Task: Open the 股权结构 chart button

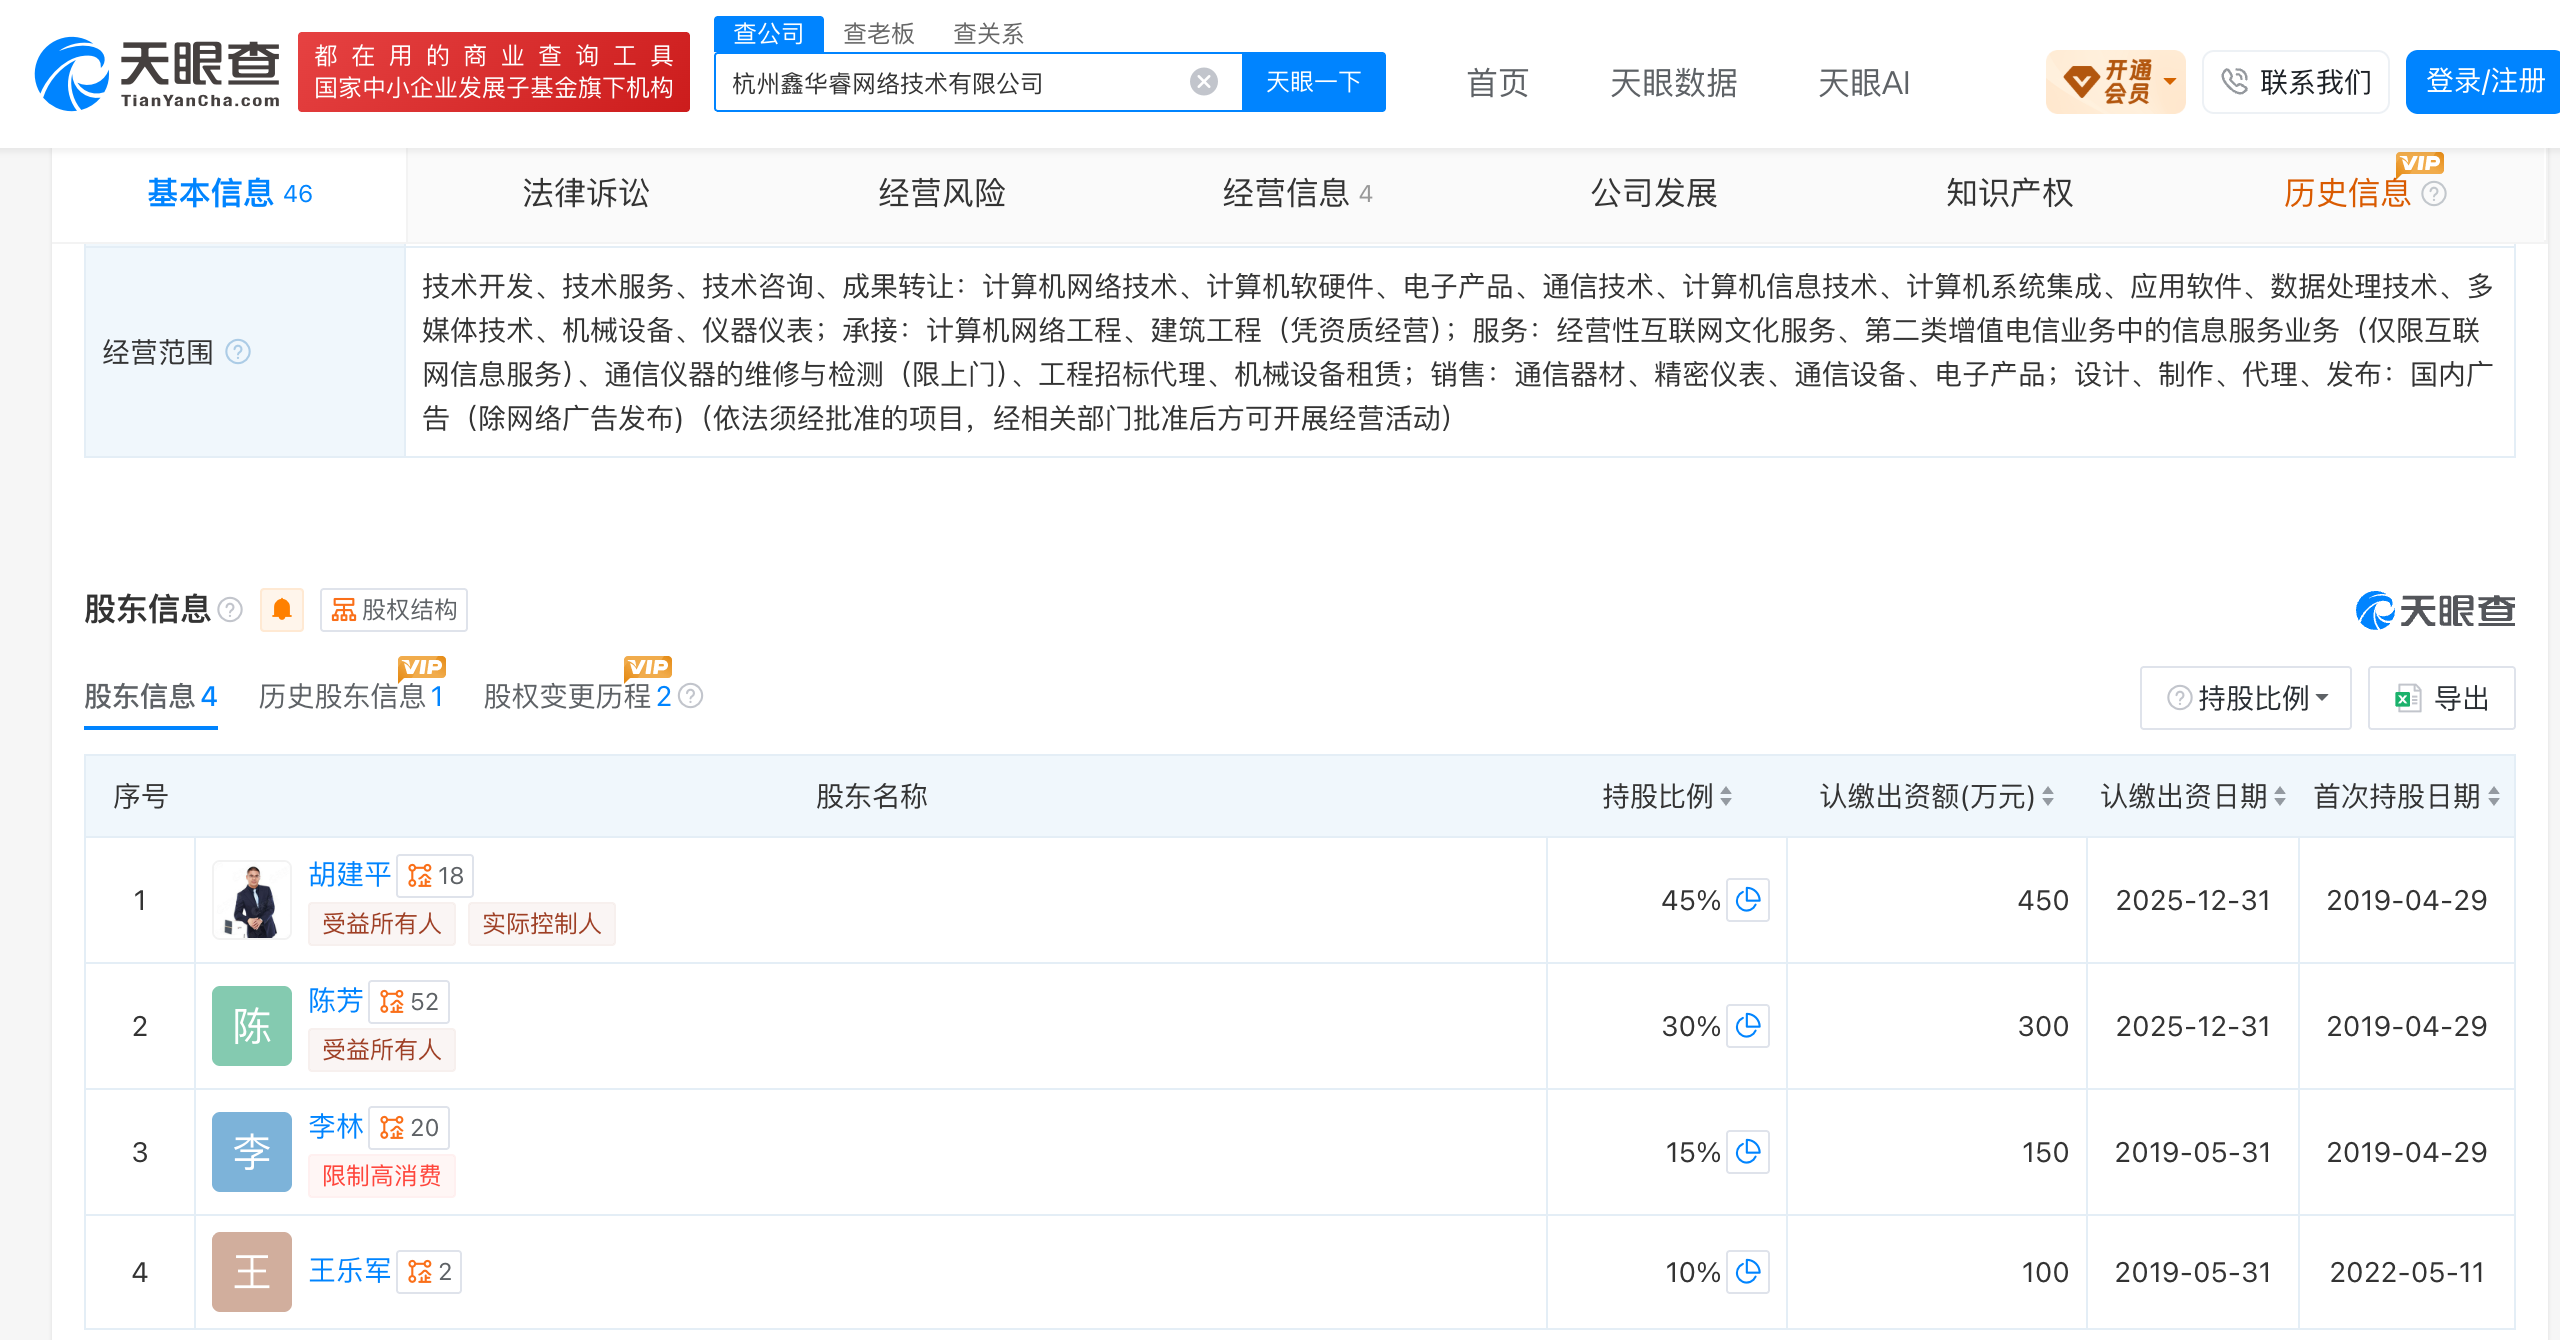Action: 394,610
